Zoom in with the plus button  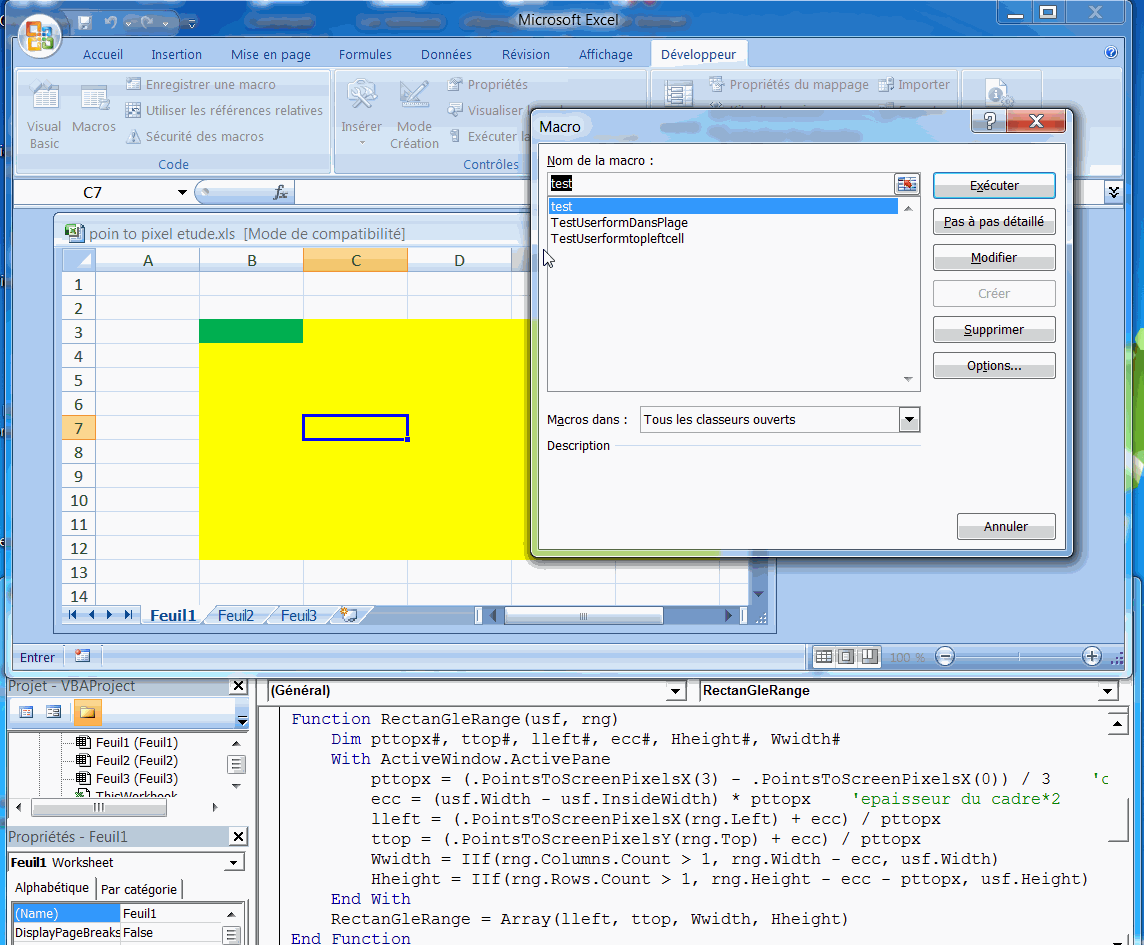click(x=1091, y=657)
